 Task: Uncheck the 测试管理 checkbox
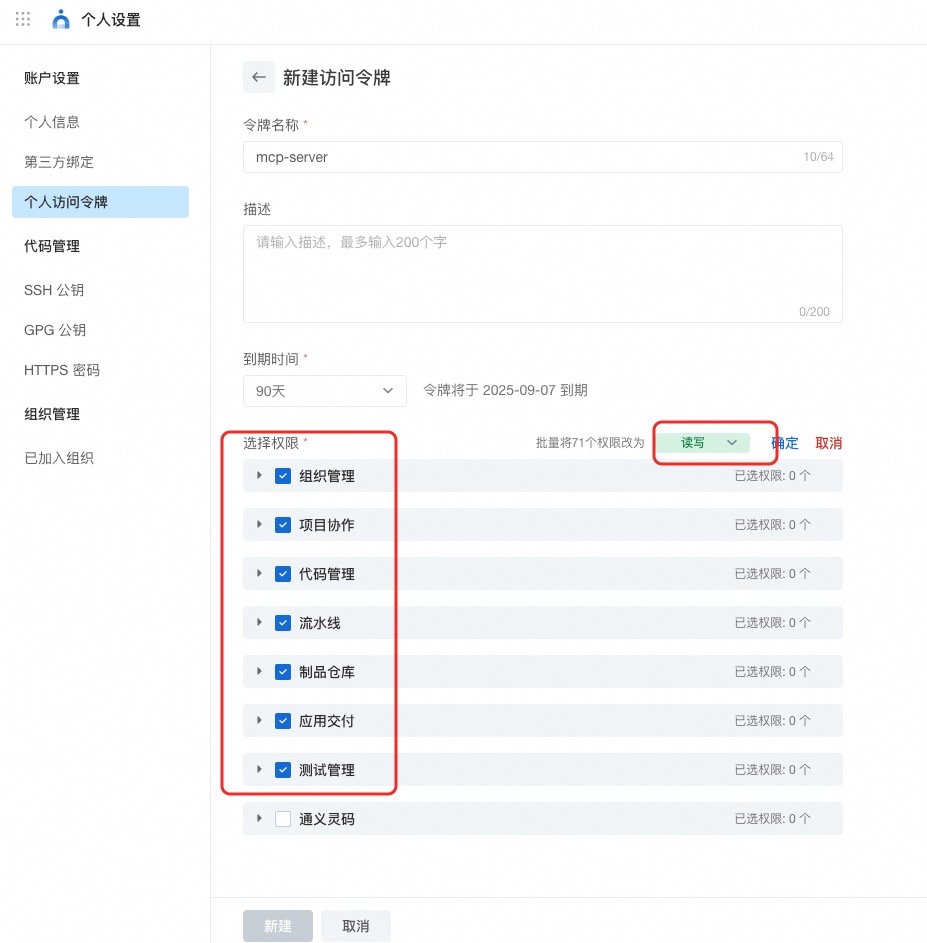(283, 770)
